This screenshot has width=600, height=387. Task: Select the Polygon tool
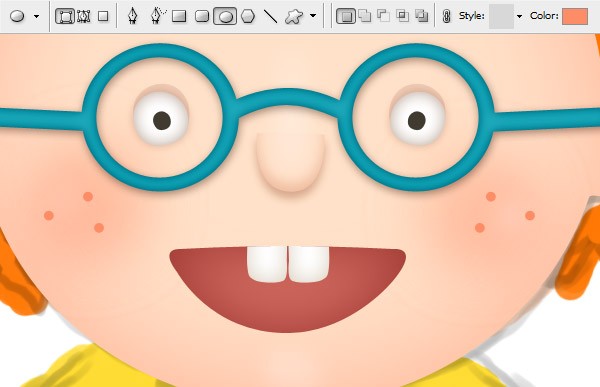(248, 16)
